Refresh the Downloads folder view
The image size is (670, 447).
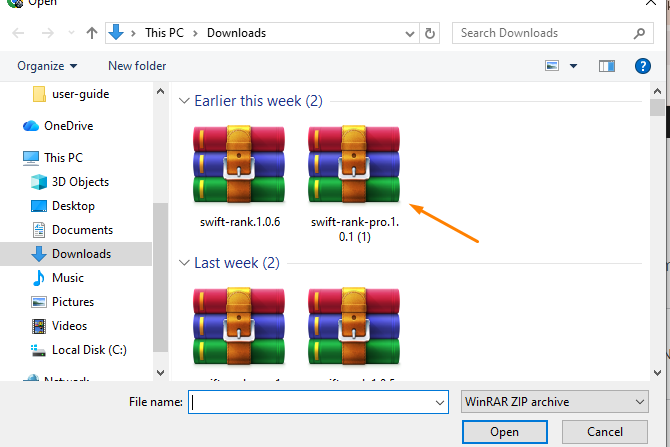click(x=430, y=33)
